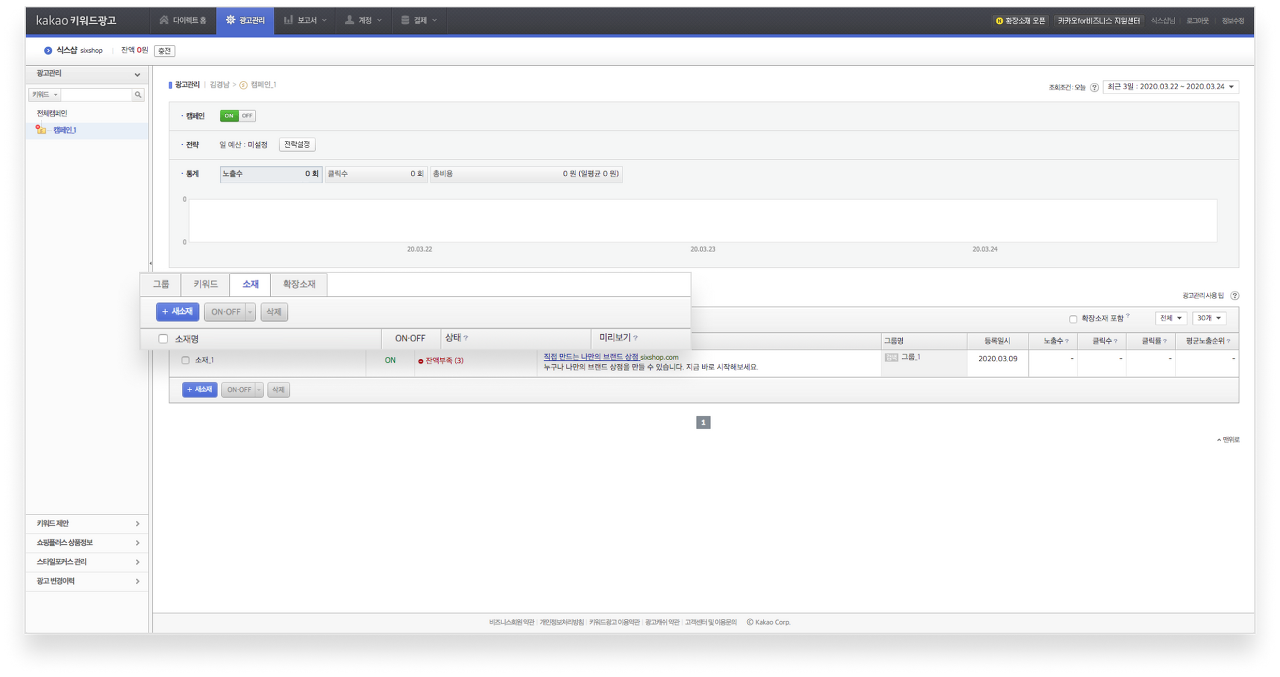Viewport: 1280px width, 677px height.
Task: Enable the 확장소재 포함 checkbox
Action: point(1073,319)
